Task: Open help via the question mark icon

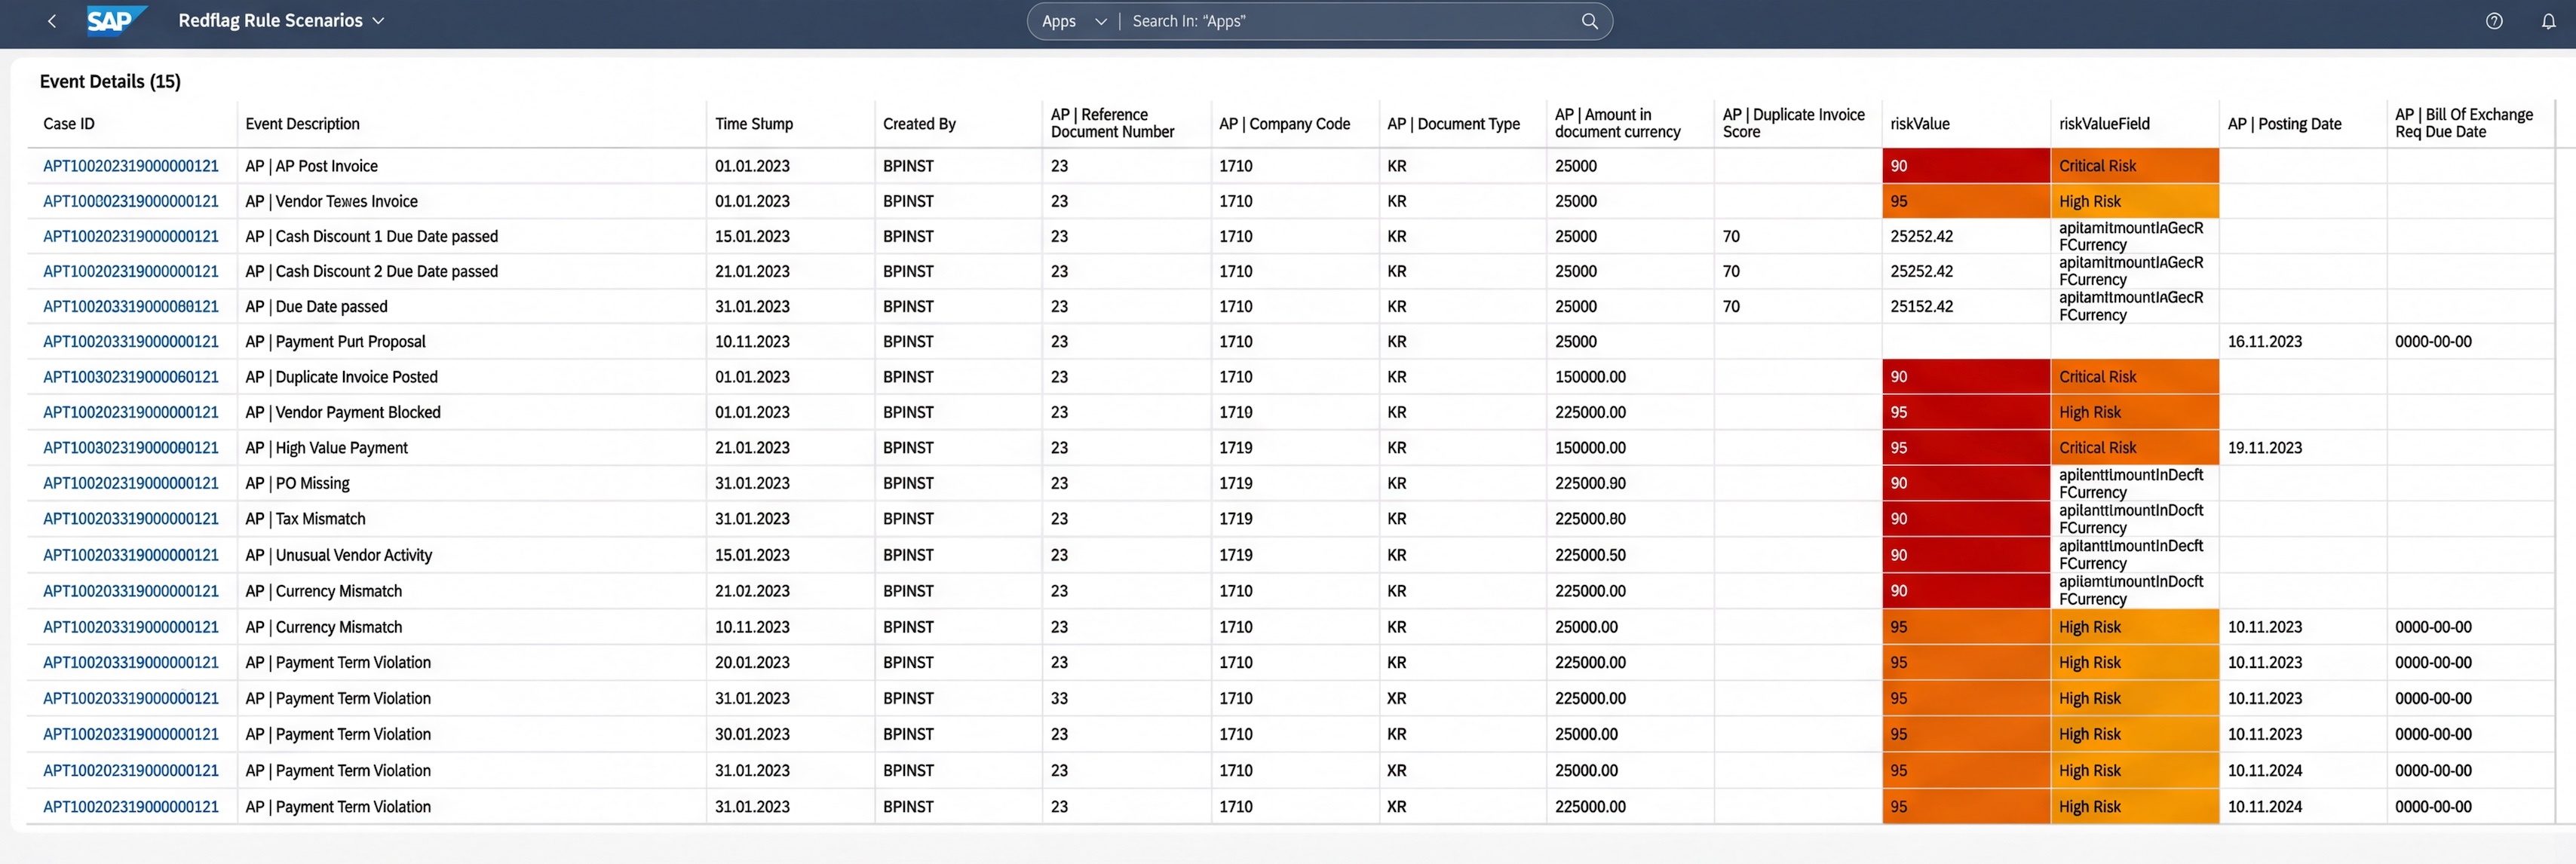Action: (x=2493, y=21)
